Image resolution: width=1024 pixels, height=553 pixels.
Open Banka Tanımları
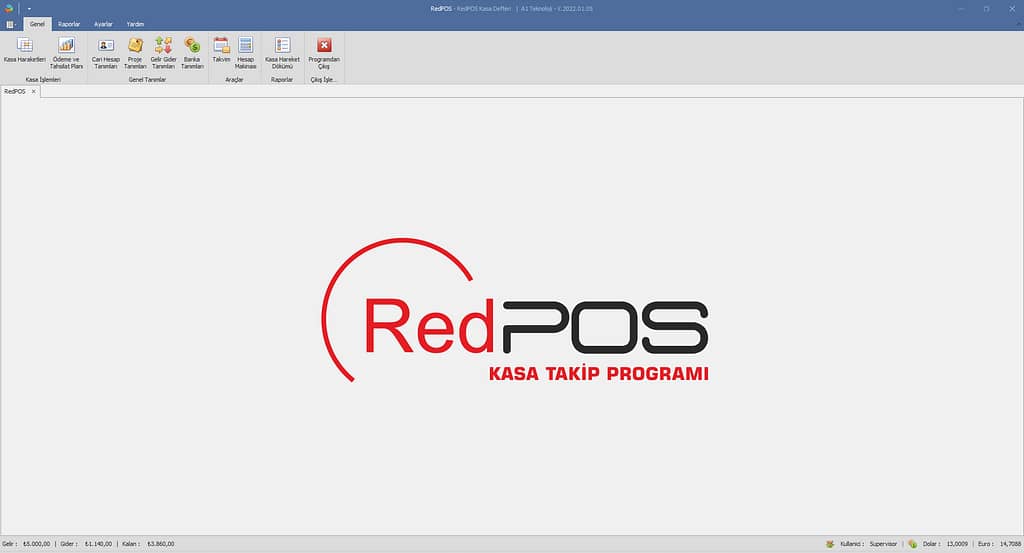pos(192,53)
